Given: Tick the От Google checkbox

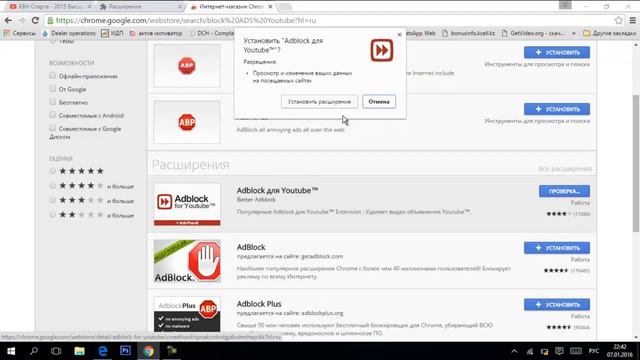Looking at the screenshot, I should pyautogui.click(x=52, y=89).
